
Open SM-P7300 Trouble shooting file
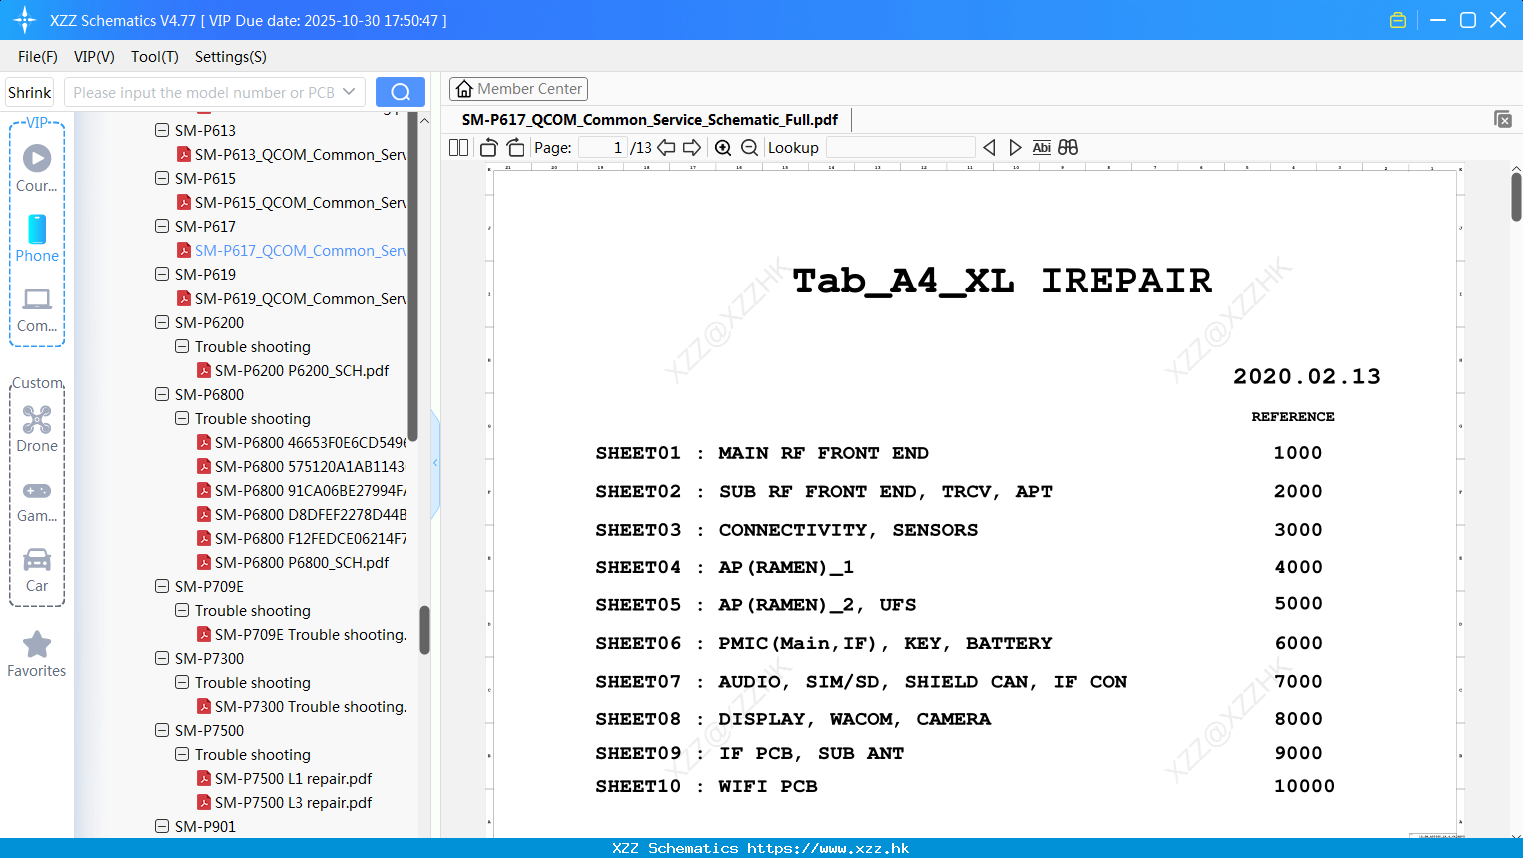(x=302, y=706)
